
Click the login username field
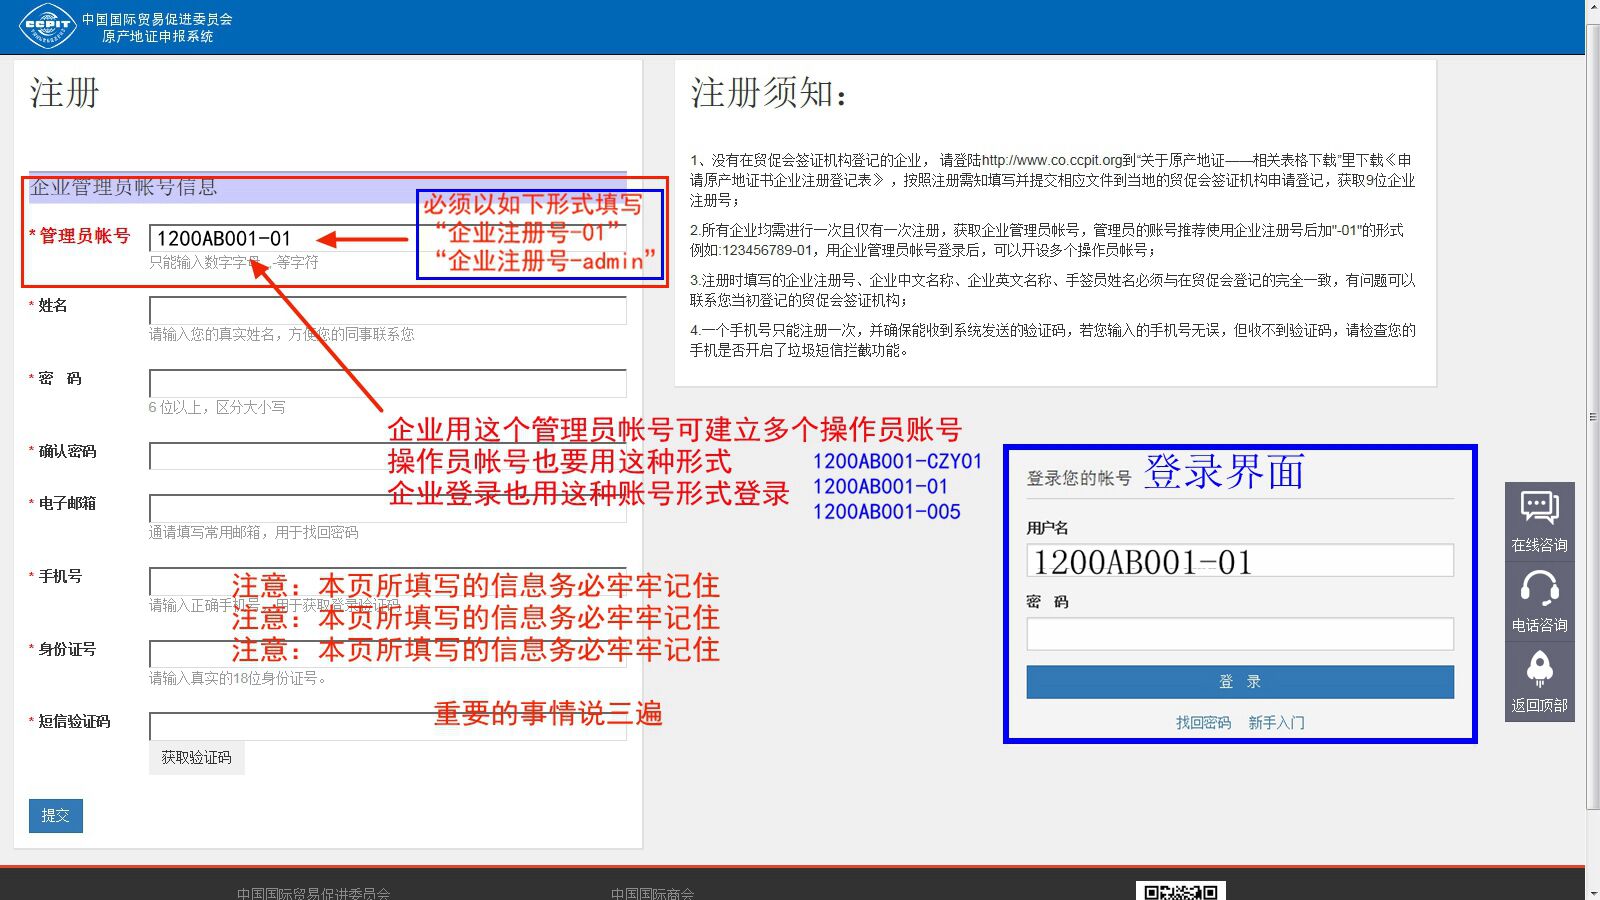(x=1239, y=561)
